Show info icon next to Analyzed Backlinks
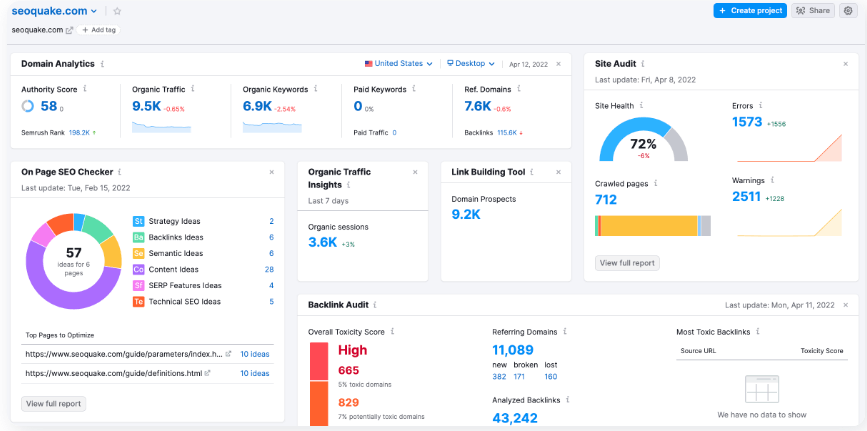This screenshot has width=867, height=431. 568,399
